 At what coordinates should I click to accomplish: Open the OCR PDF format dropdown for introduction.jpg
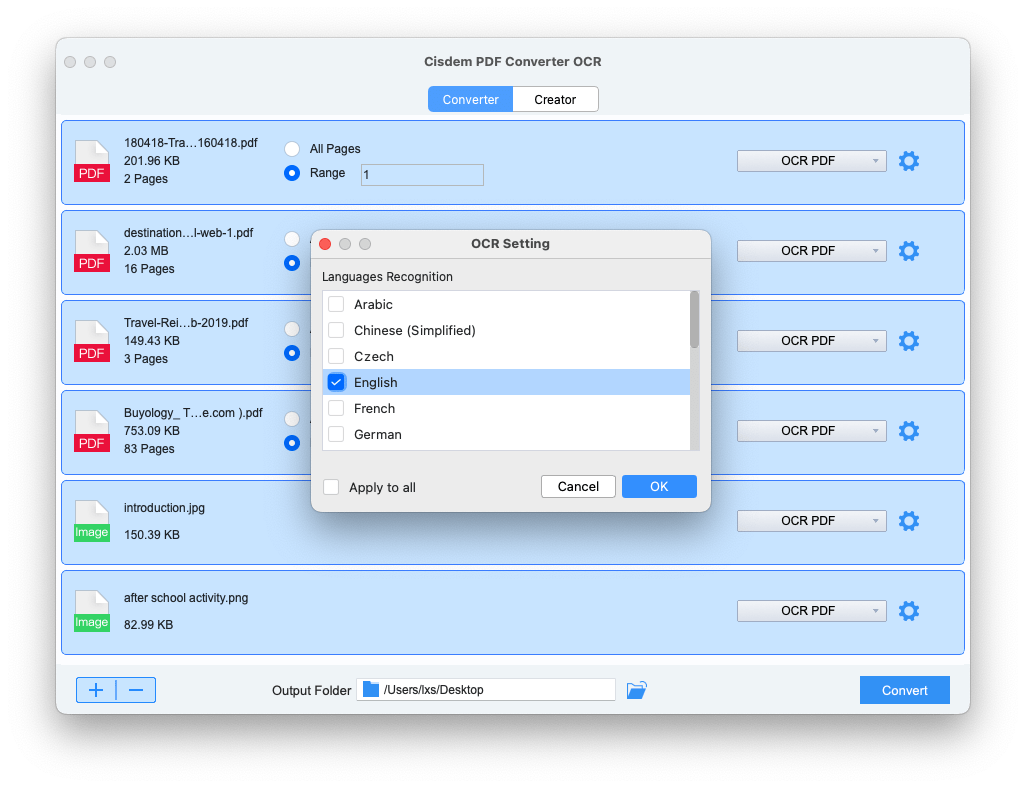coord(811,520)
